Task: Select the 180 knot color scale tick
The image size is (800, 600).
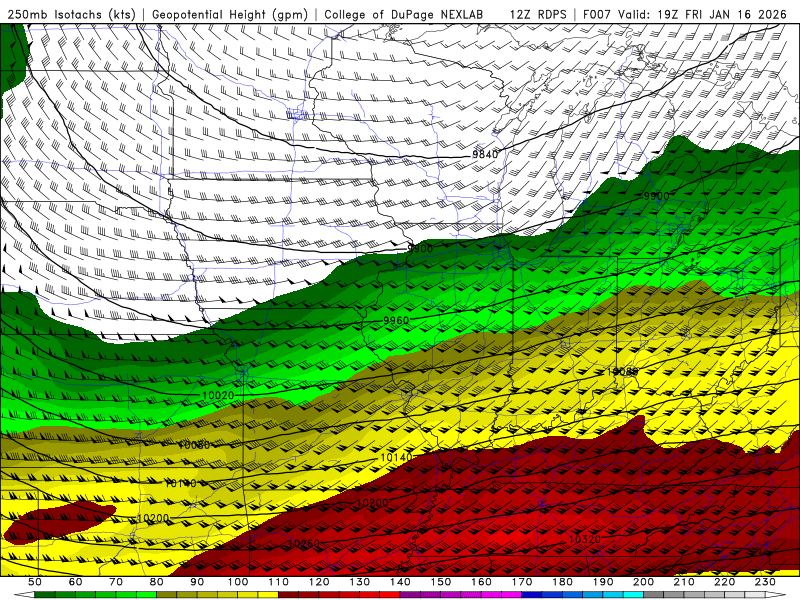Action: click(562, 582)
